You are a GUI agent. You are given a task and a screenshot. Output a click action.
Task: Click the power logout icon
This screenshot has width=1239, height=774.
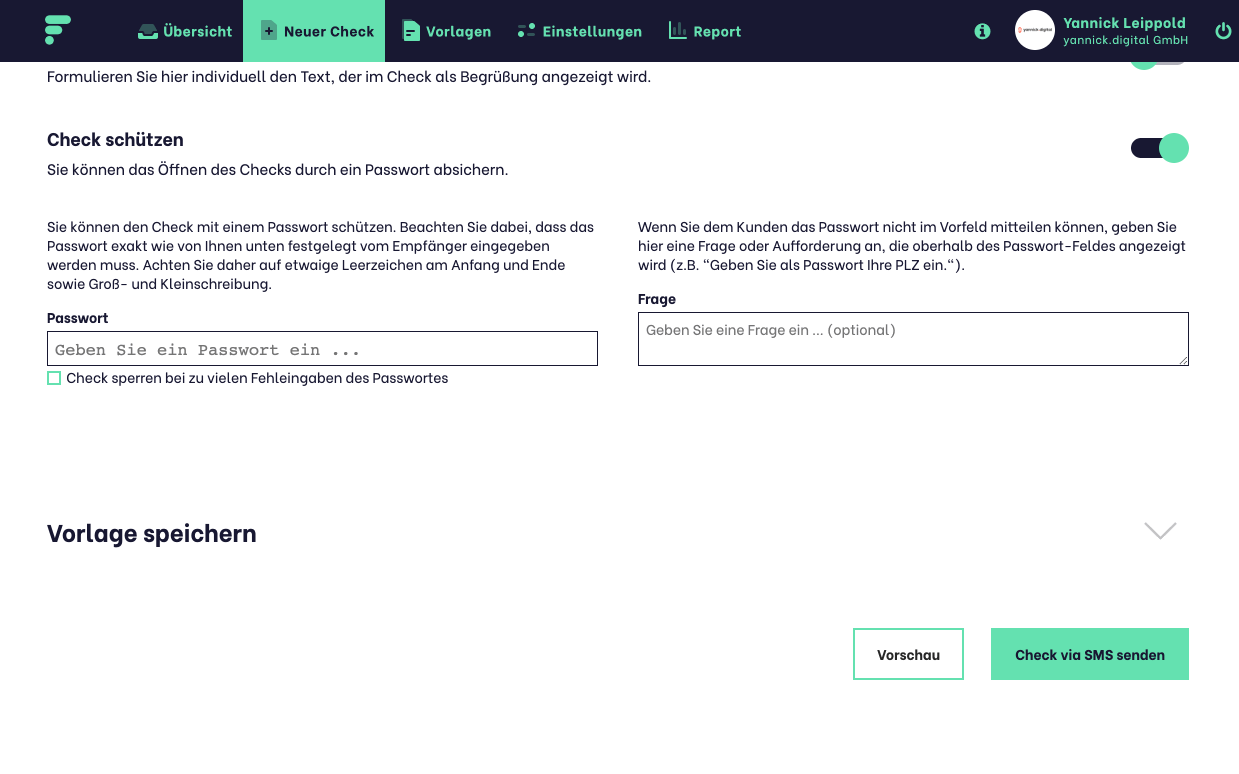1223,31
